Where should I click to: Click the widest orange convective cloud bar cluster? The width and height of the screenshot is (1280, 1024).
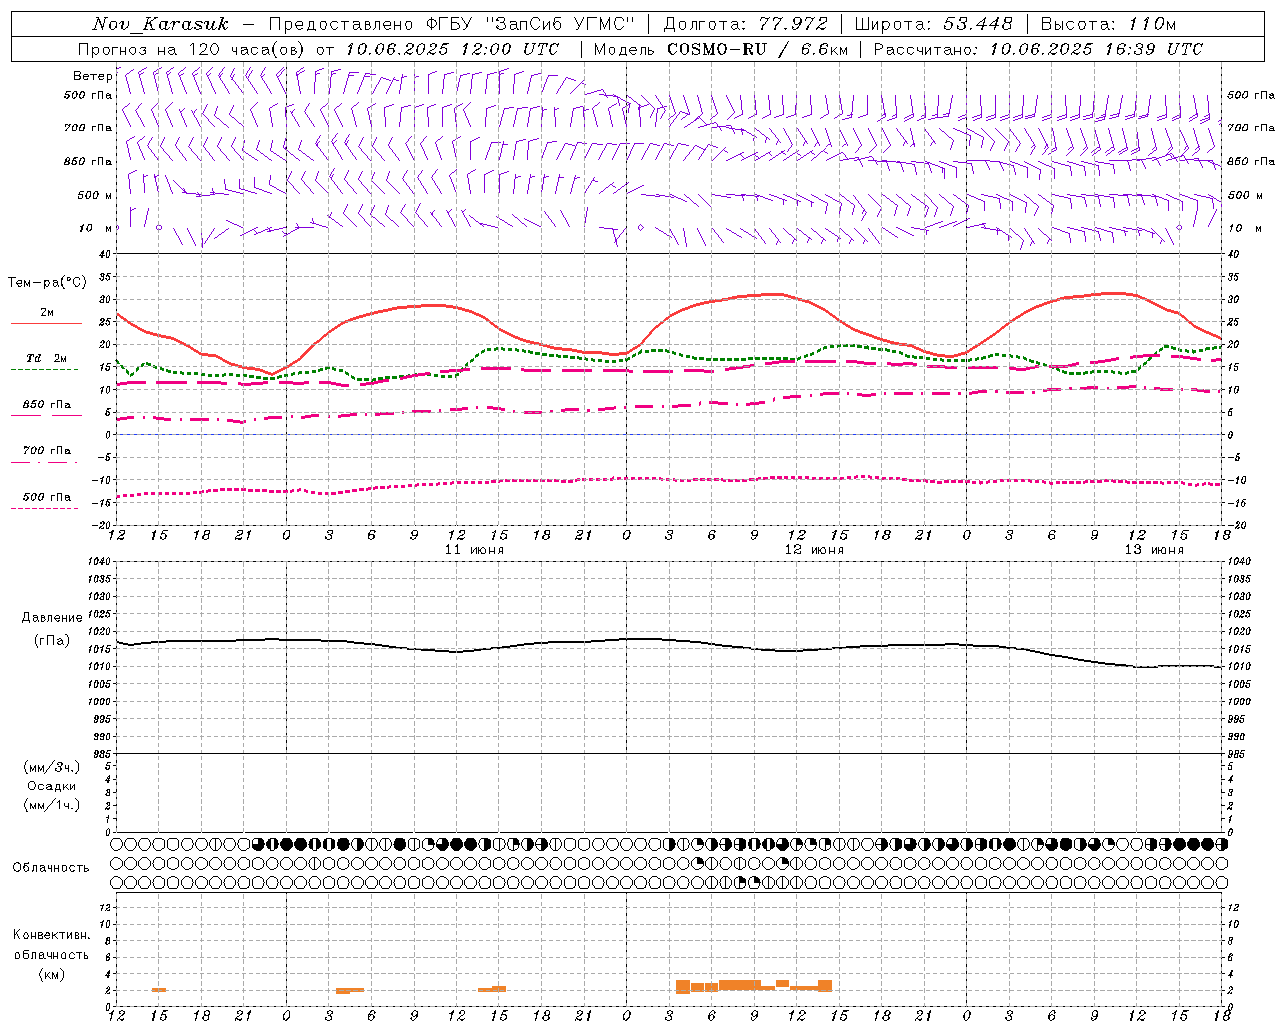[754, 986]
